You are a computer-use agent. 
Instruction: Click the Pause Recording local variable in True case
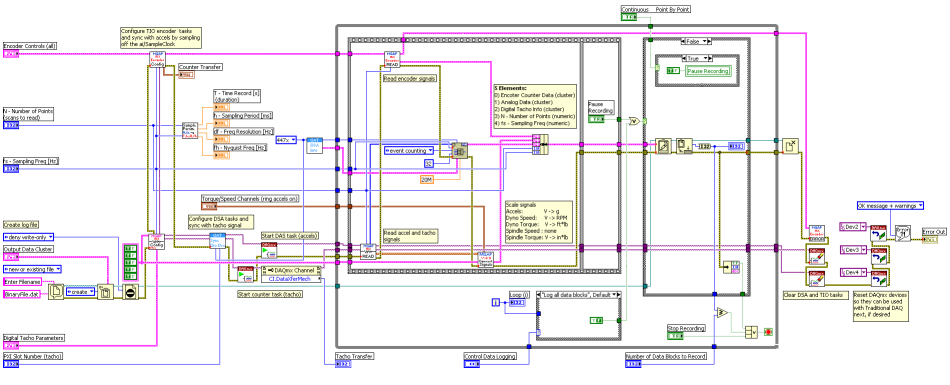(708, 71)
